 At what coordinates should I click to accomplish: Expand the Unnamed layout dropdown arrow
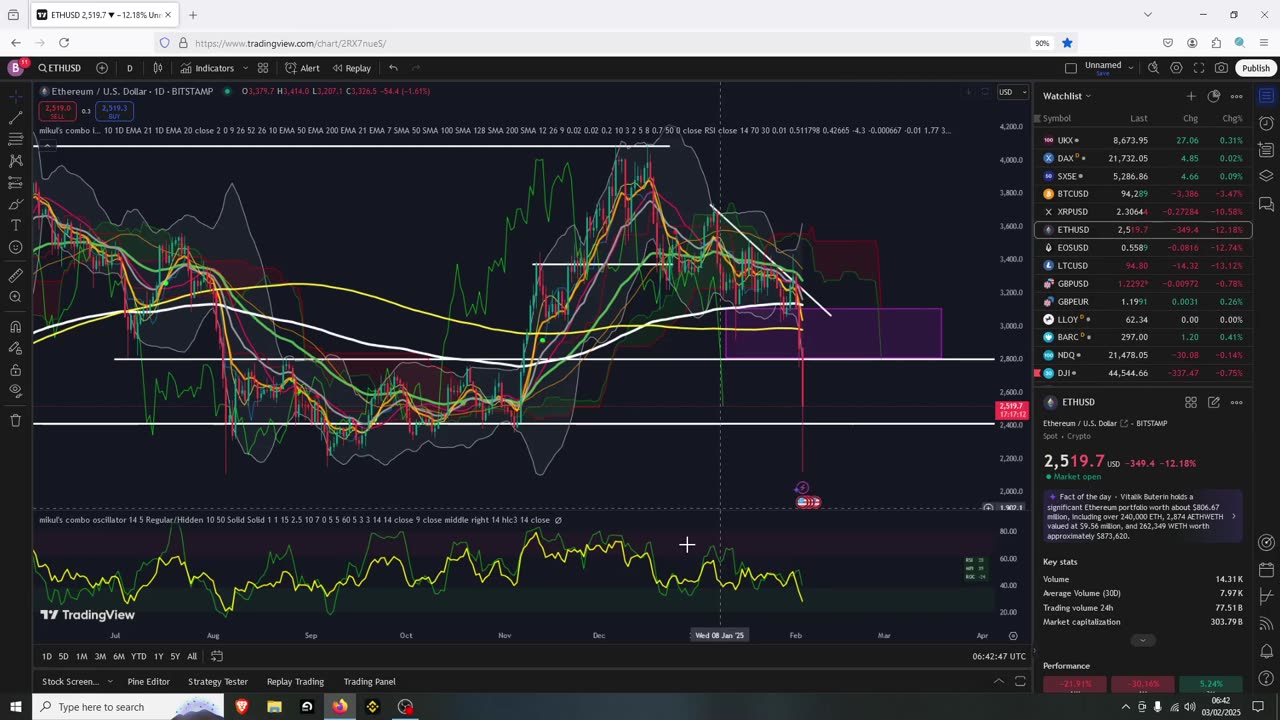[1131, 67]
